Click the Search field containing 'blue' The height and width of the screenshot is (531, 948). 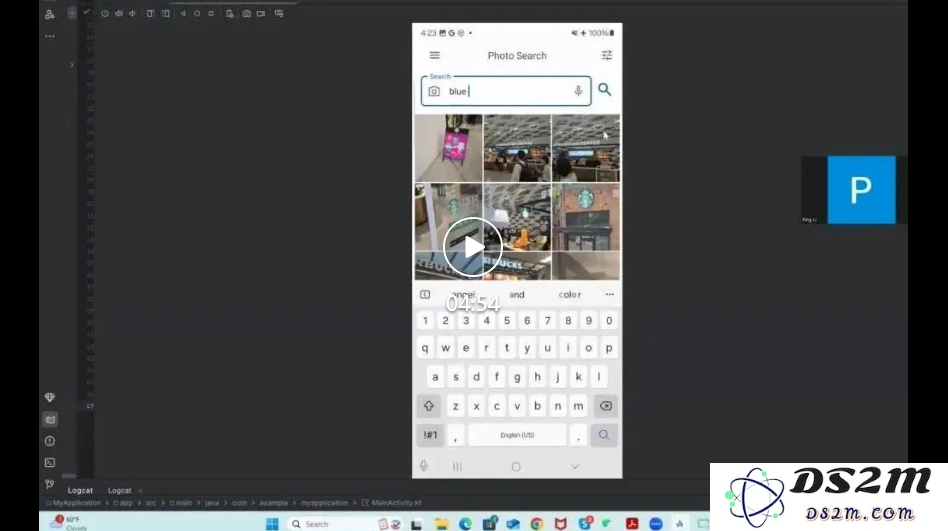pyautogui.click(x=506, y=91)
